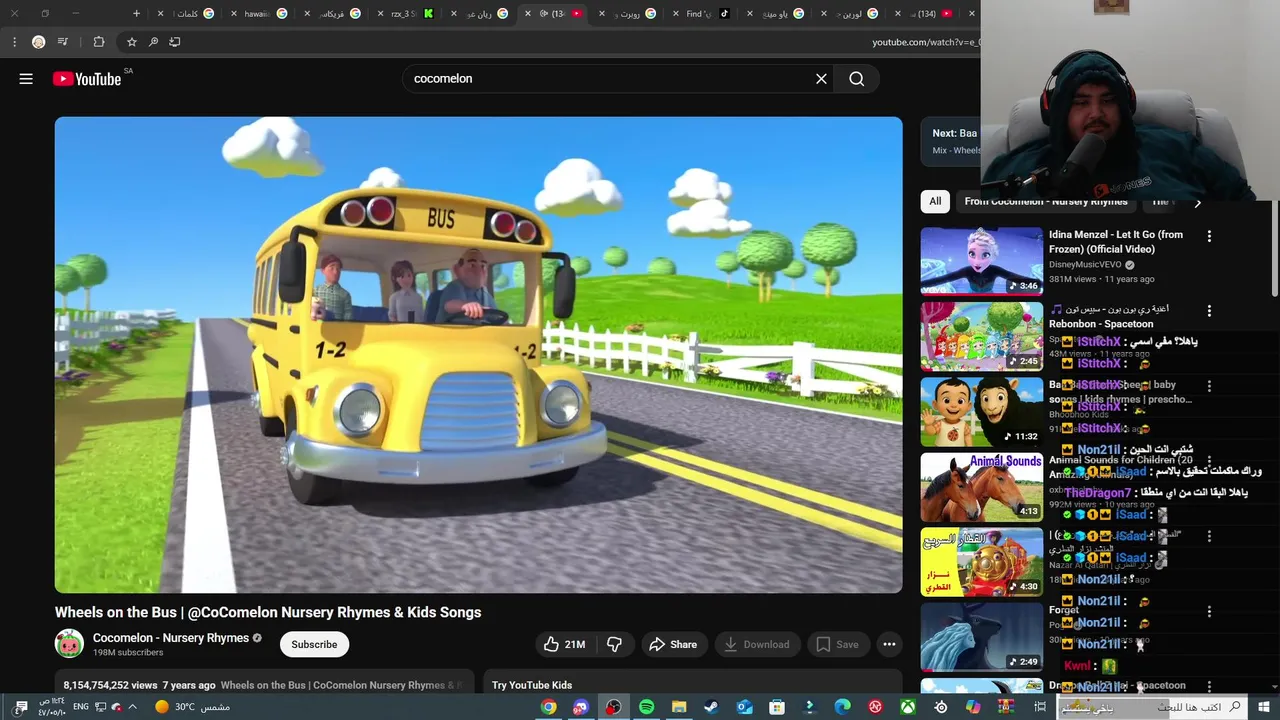Open the YouTube guide hamburger menu
1280x720 pixels.
(26, 79)
